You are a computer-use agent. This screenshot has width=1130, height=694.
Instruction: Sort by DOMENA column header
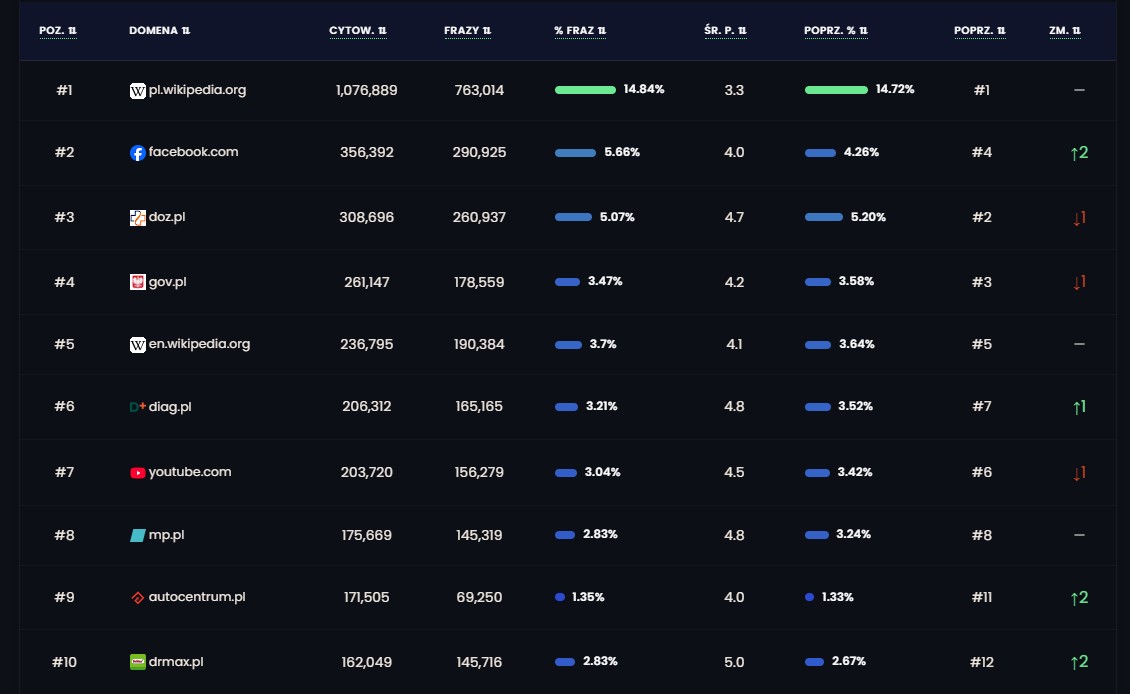[x=160, y=30]
